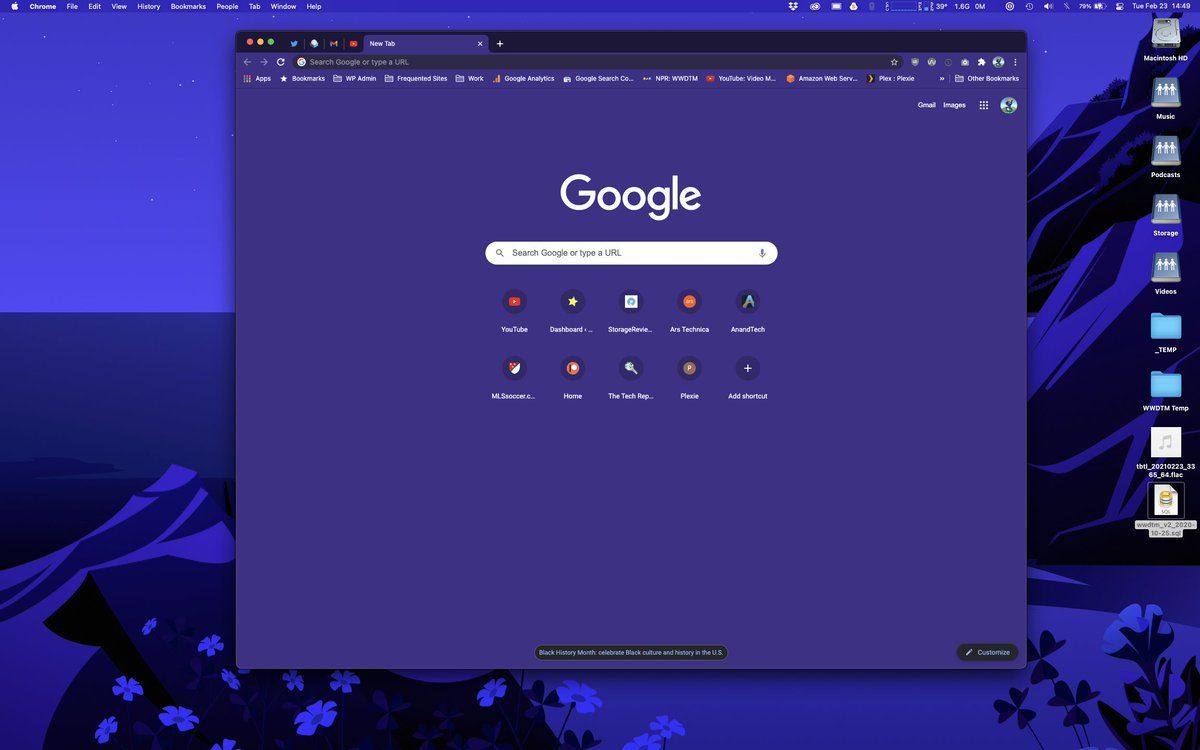This screenshot has width=1200, height=750.
Task: Open the Home shortcut tile
Action: click(573, 377)
